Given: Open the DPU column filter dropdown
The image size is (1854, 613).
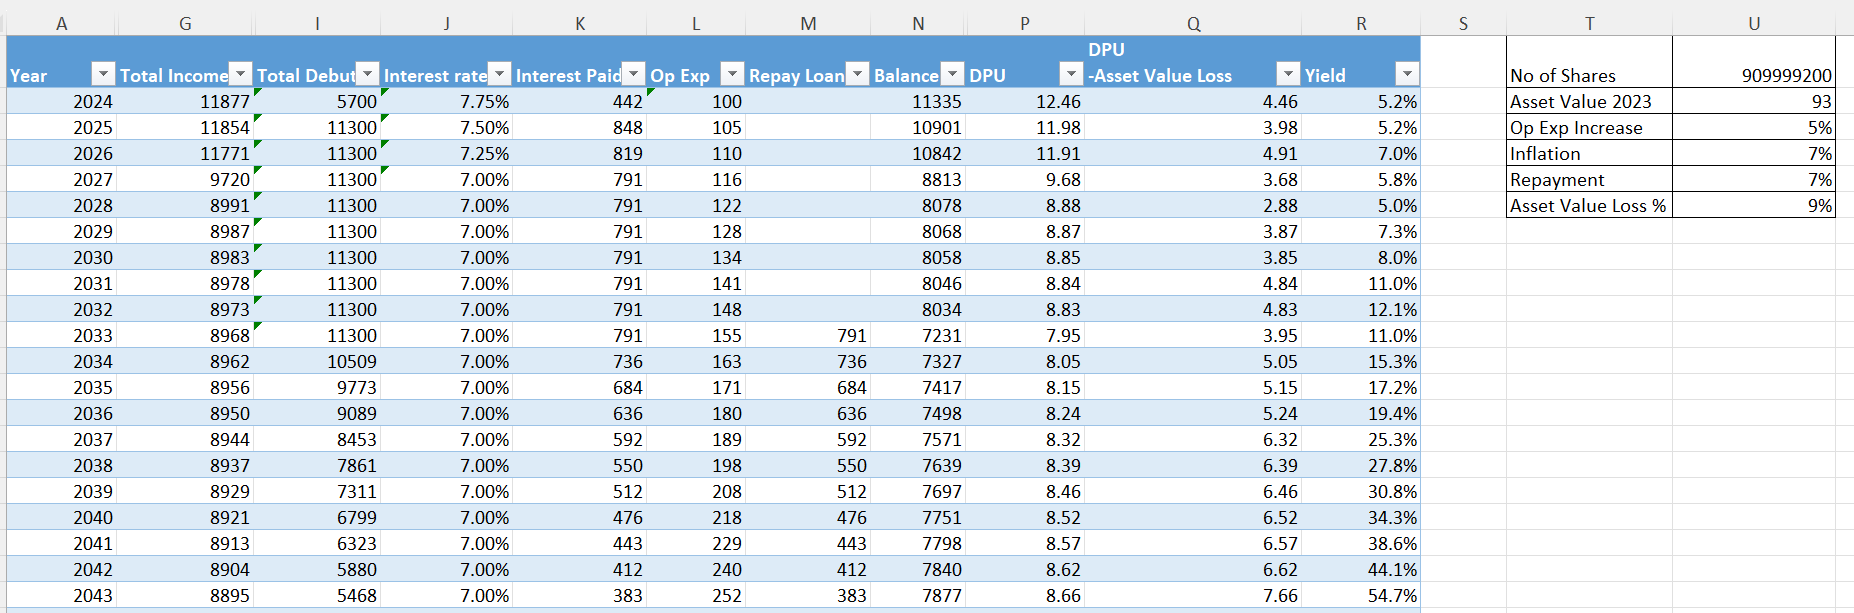Looking at the screenshot, I should [x=1071, y=74].
